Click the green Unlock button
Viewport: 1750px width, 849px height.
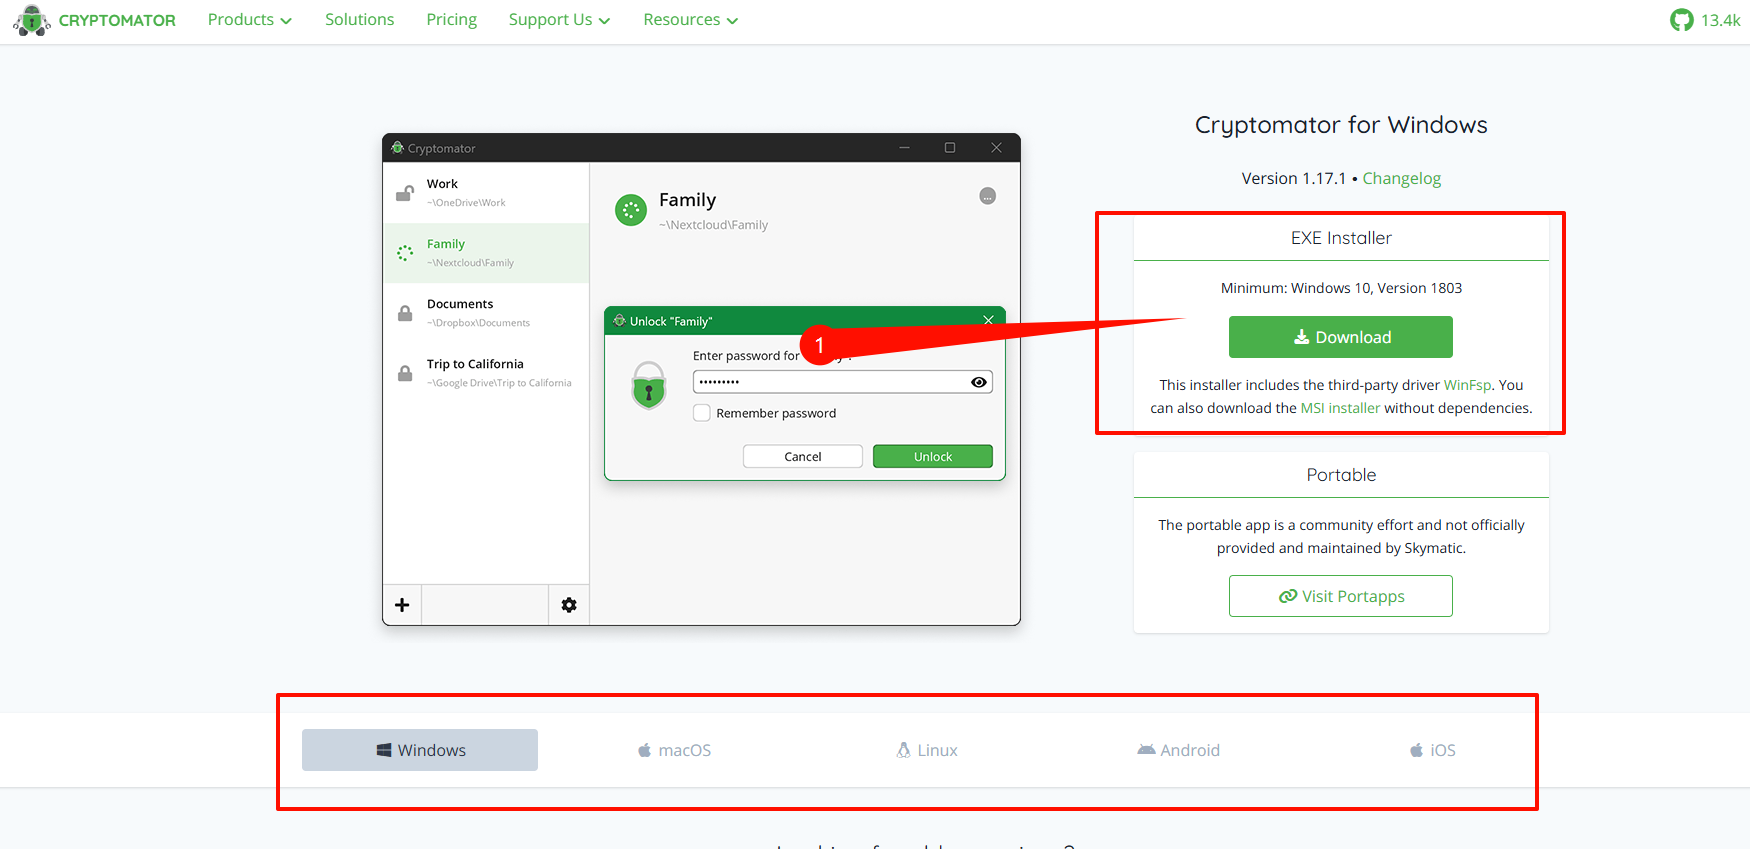point(933,456)
